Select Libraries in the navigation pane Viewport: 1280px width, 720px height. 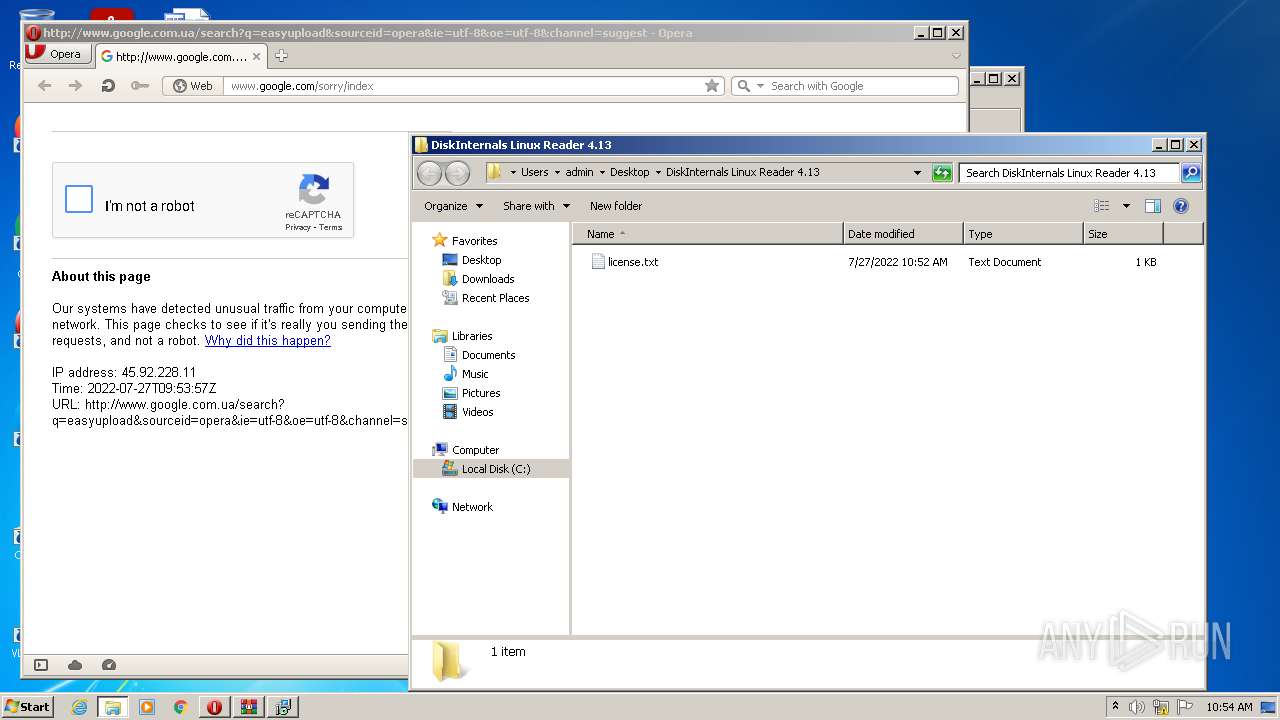pyautogui.click(x=462, y=336)
